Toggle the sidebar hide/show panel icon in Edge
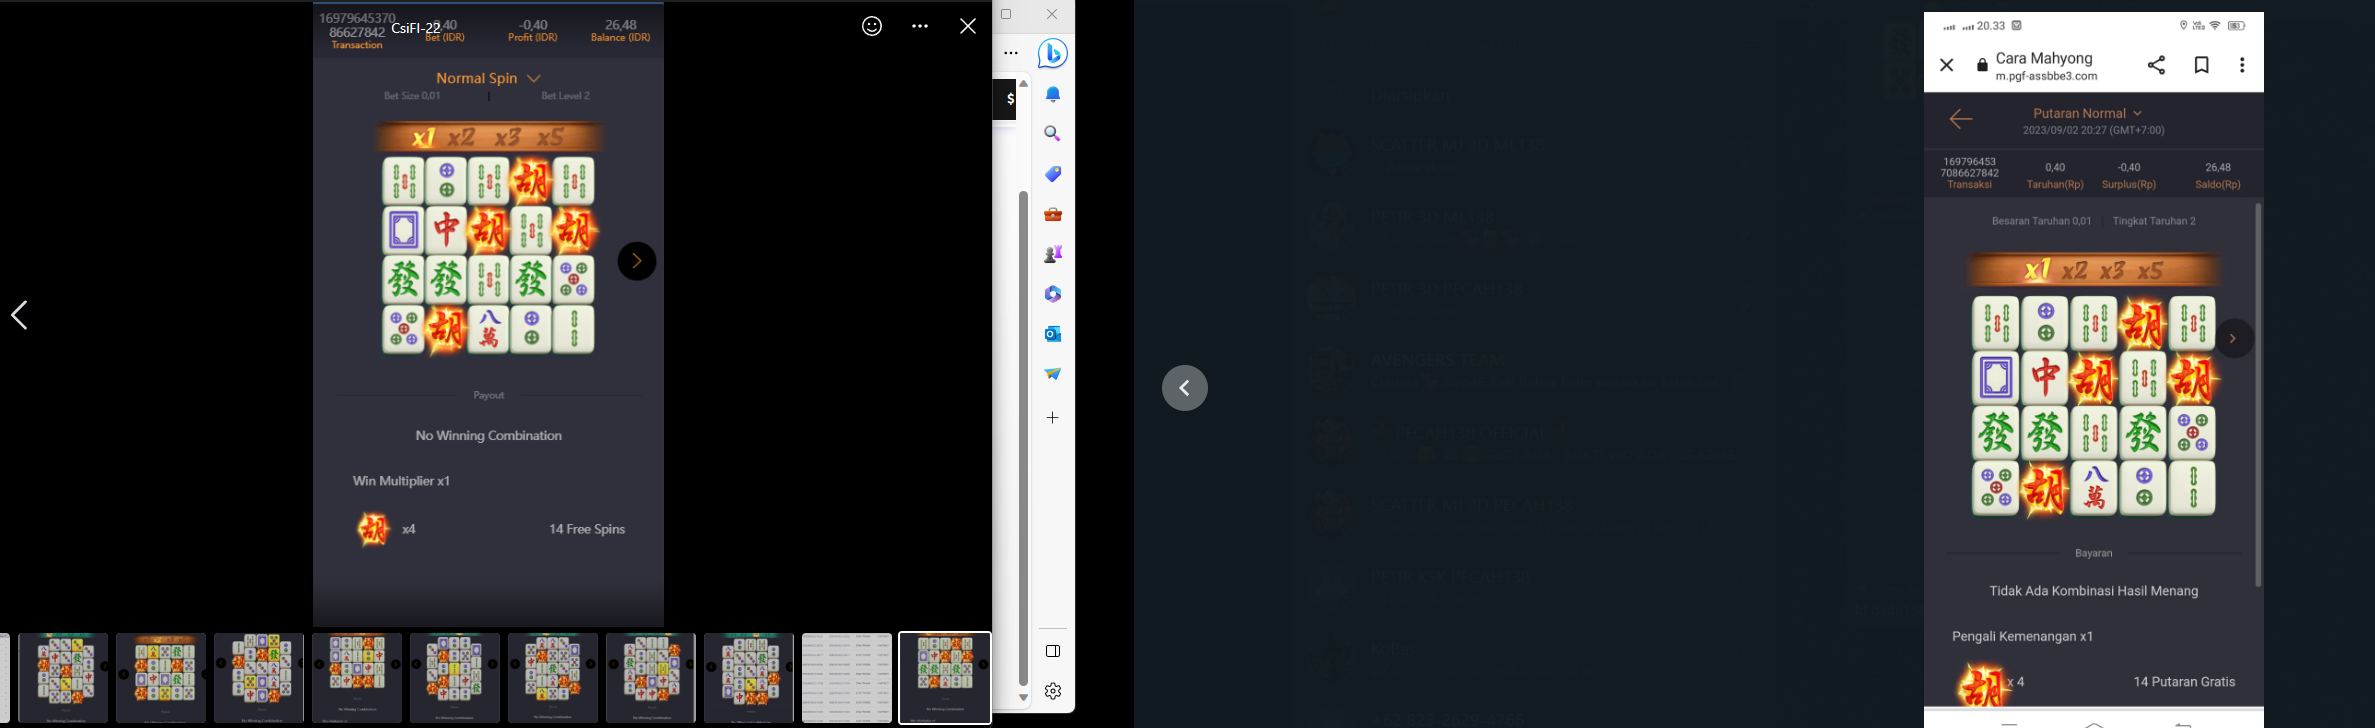Screen dimensions: 2375x728 point(1053,651)
